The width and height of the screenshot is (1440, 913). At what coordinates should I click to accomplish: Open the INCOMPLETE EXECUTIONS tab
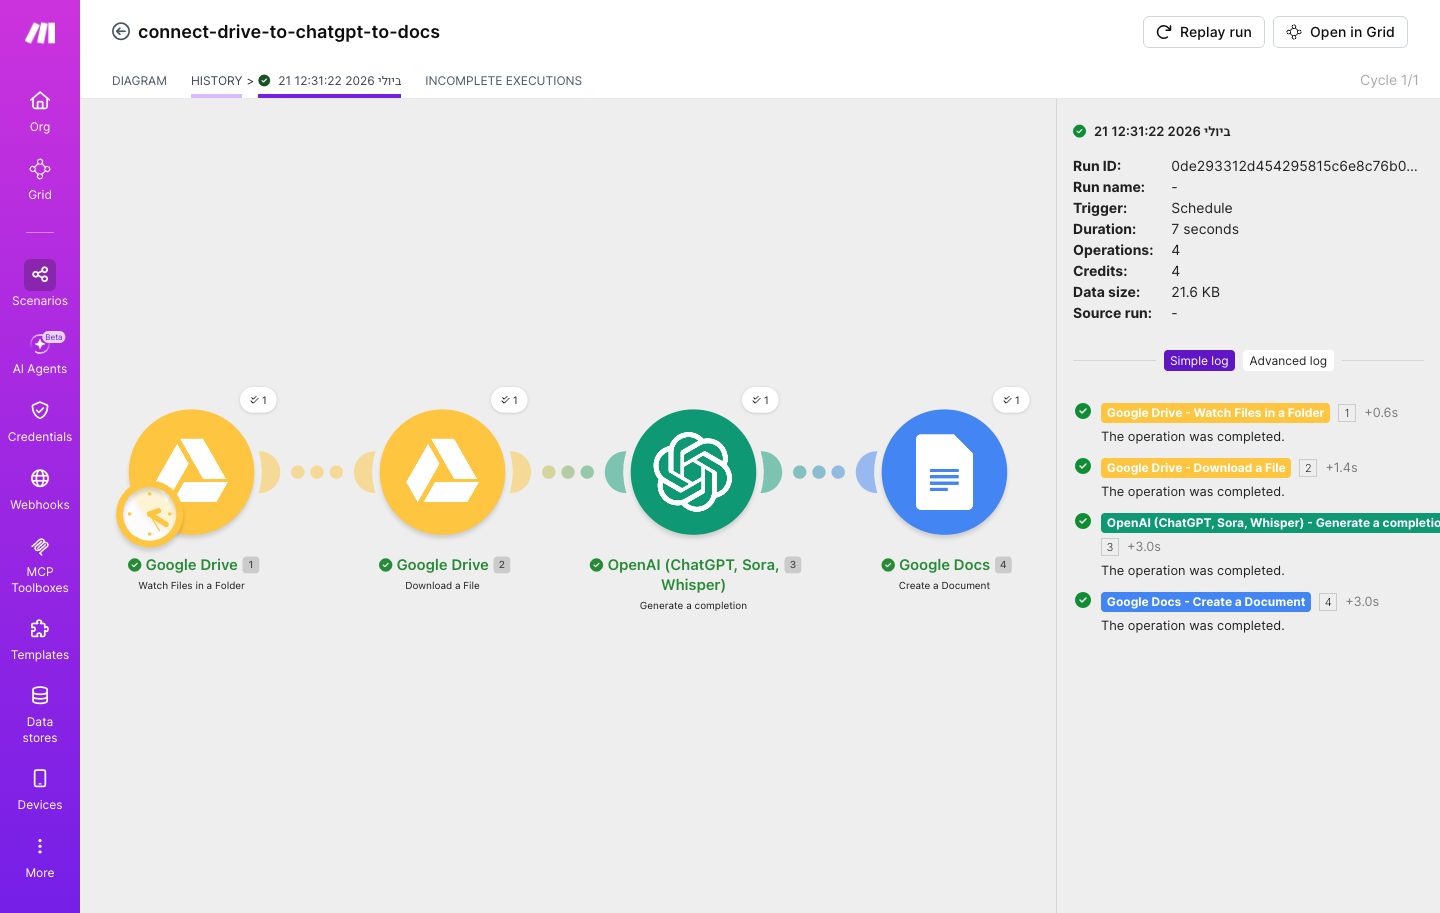[503, 81]
